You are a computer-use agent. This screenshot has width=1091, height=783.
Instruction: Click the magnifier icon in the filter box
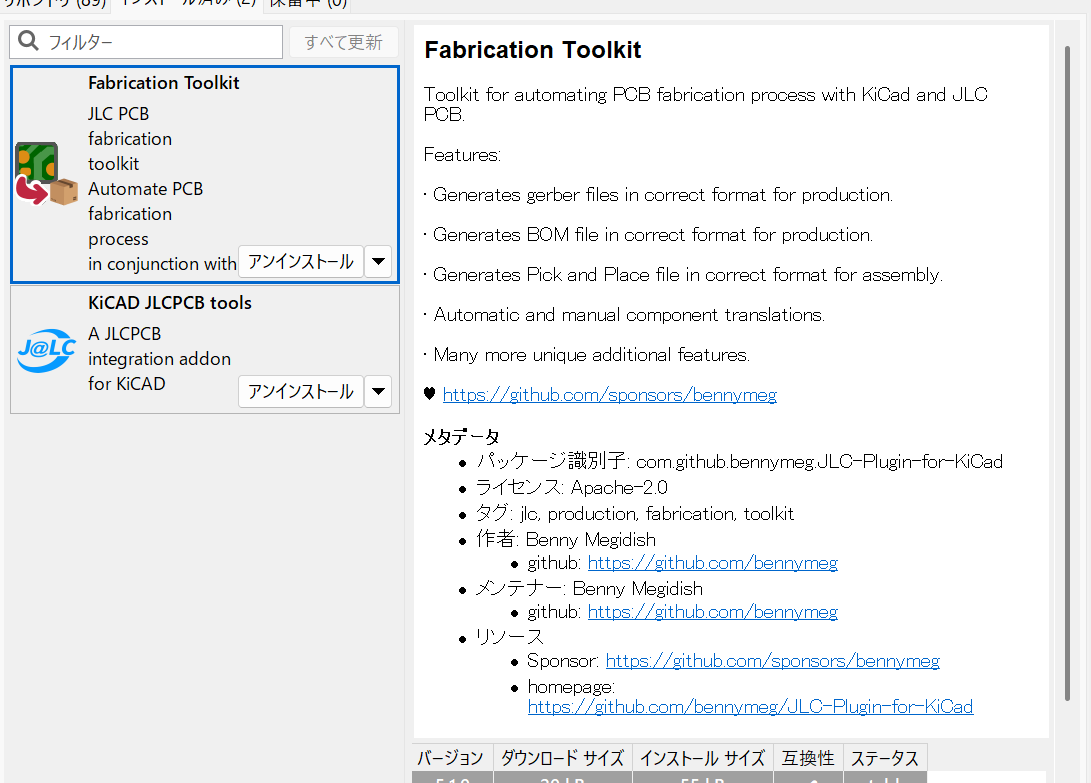29,41
